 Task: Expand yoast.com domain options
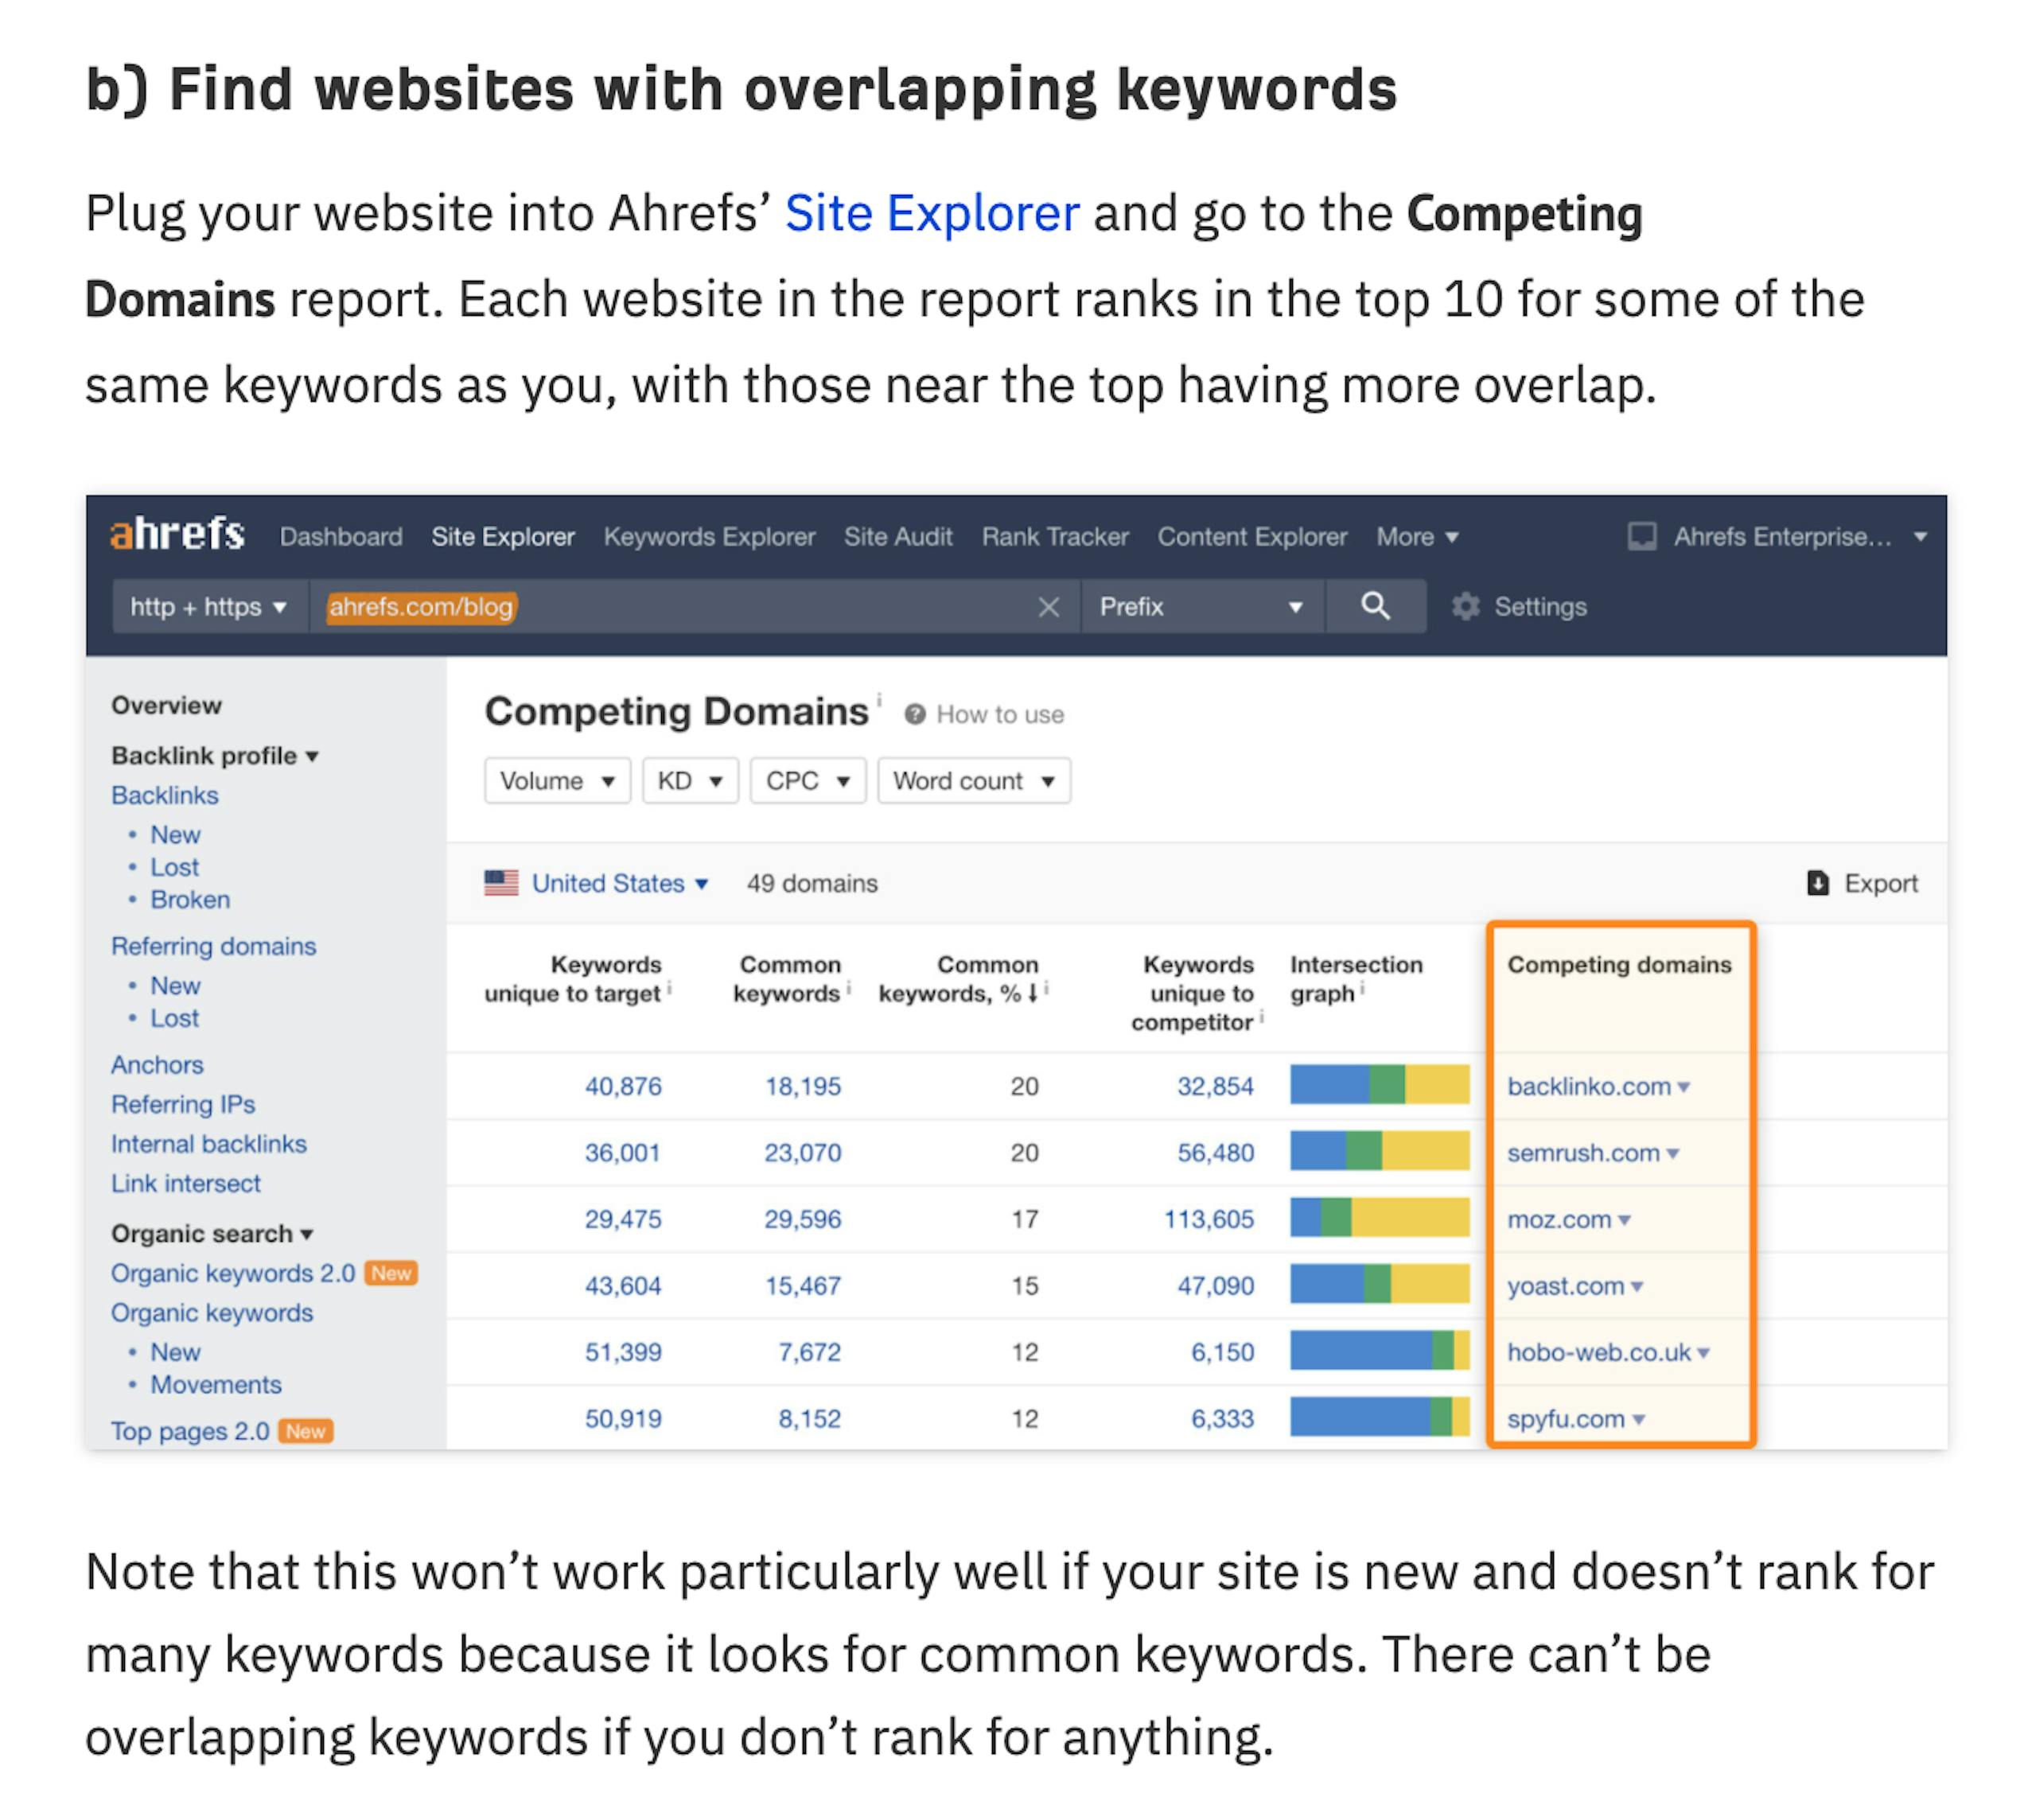click(x=1636, y=1287)
